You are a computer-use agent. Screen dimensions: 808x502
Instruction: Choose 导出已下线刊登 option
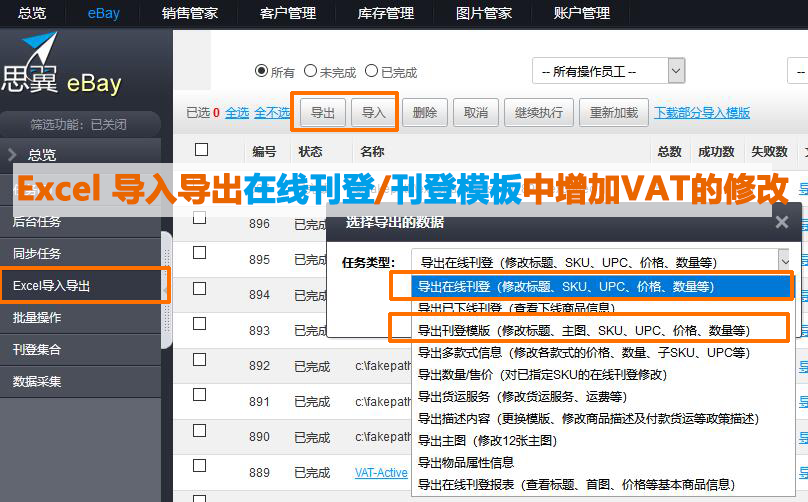[x=601, y=308]
